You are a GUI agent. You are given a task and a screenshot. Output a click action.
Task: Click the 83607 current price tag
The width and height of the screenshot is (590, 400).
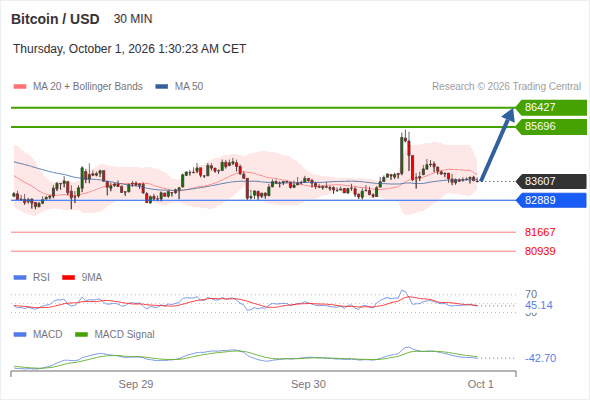pyautogui.click(x=551, y=181)
